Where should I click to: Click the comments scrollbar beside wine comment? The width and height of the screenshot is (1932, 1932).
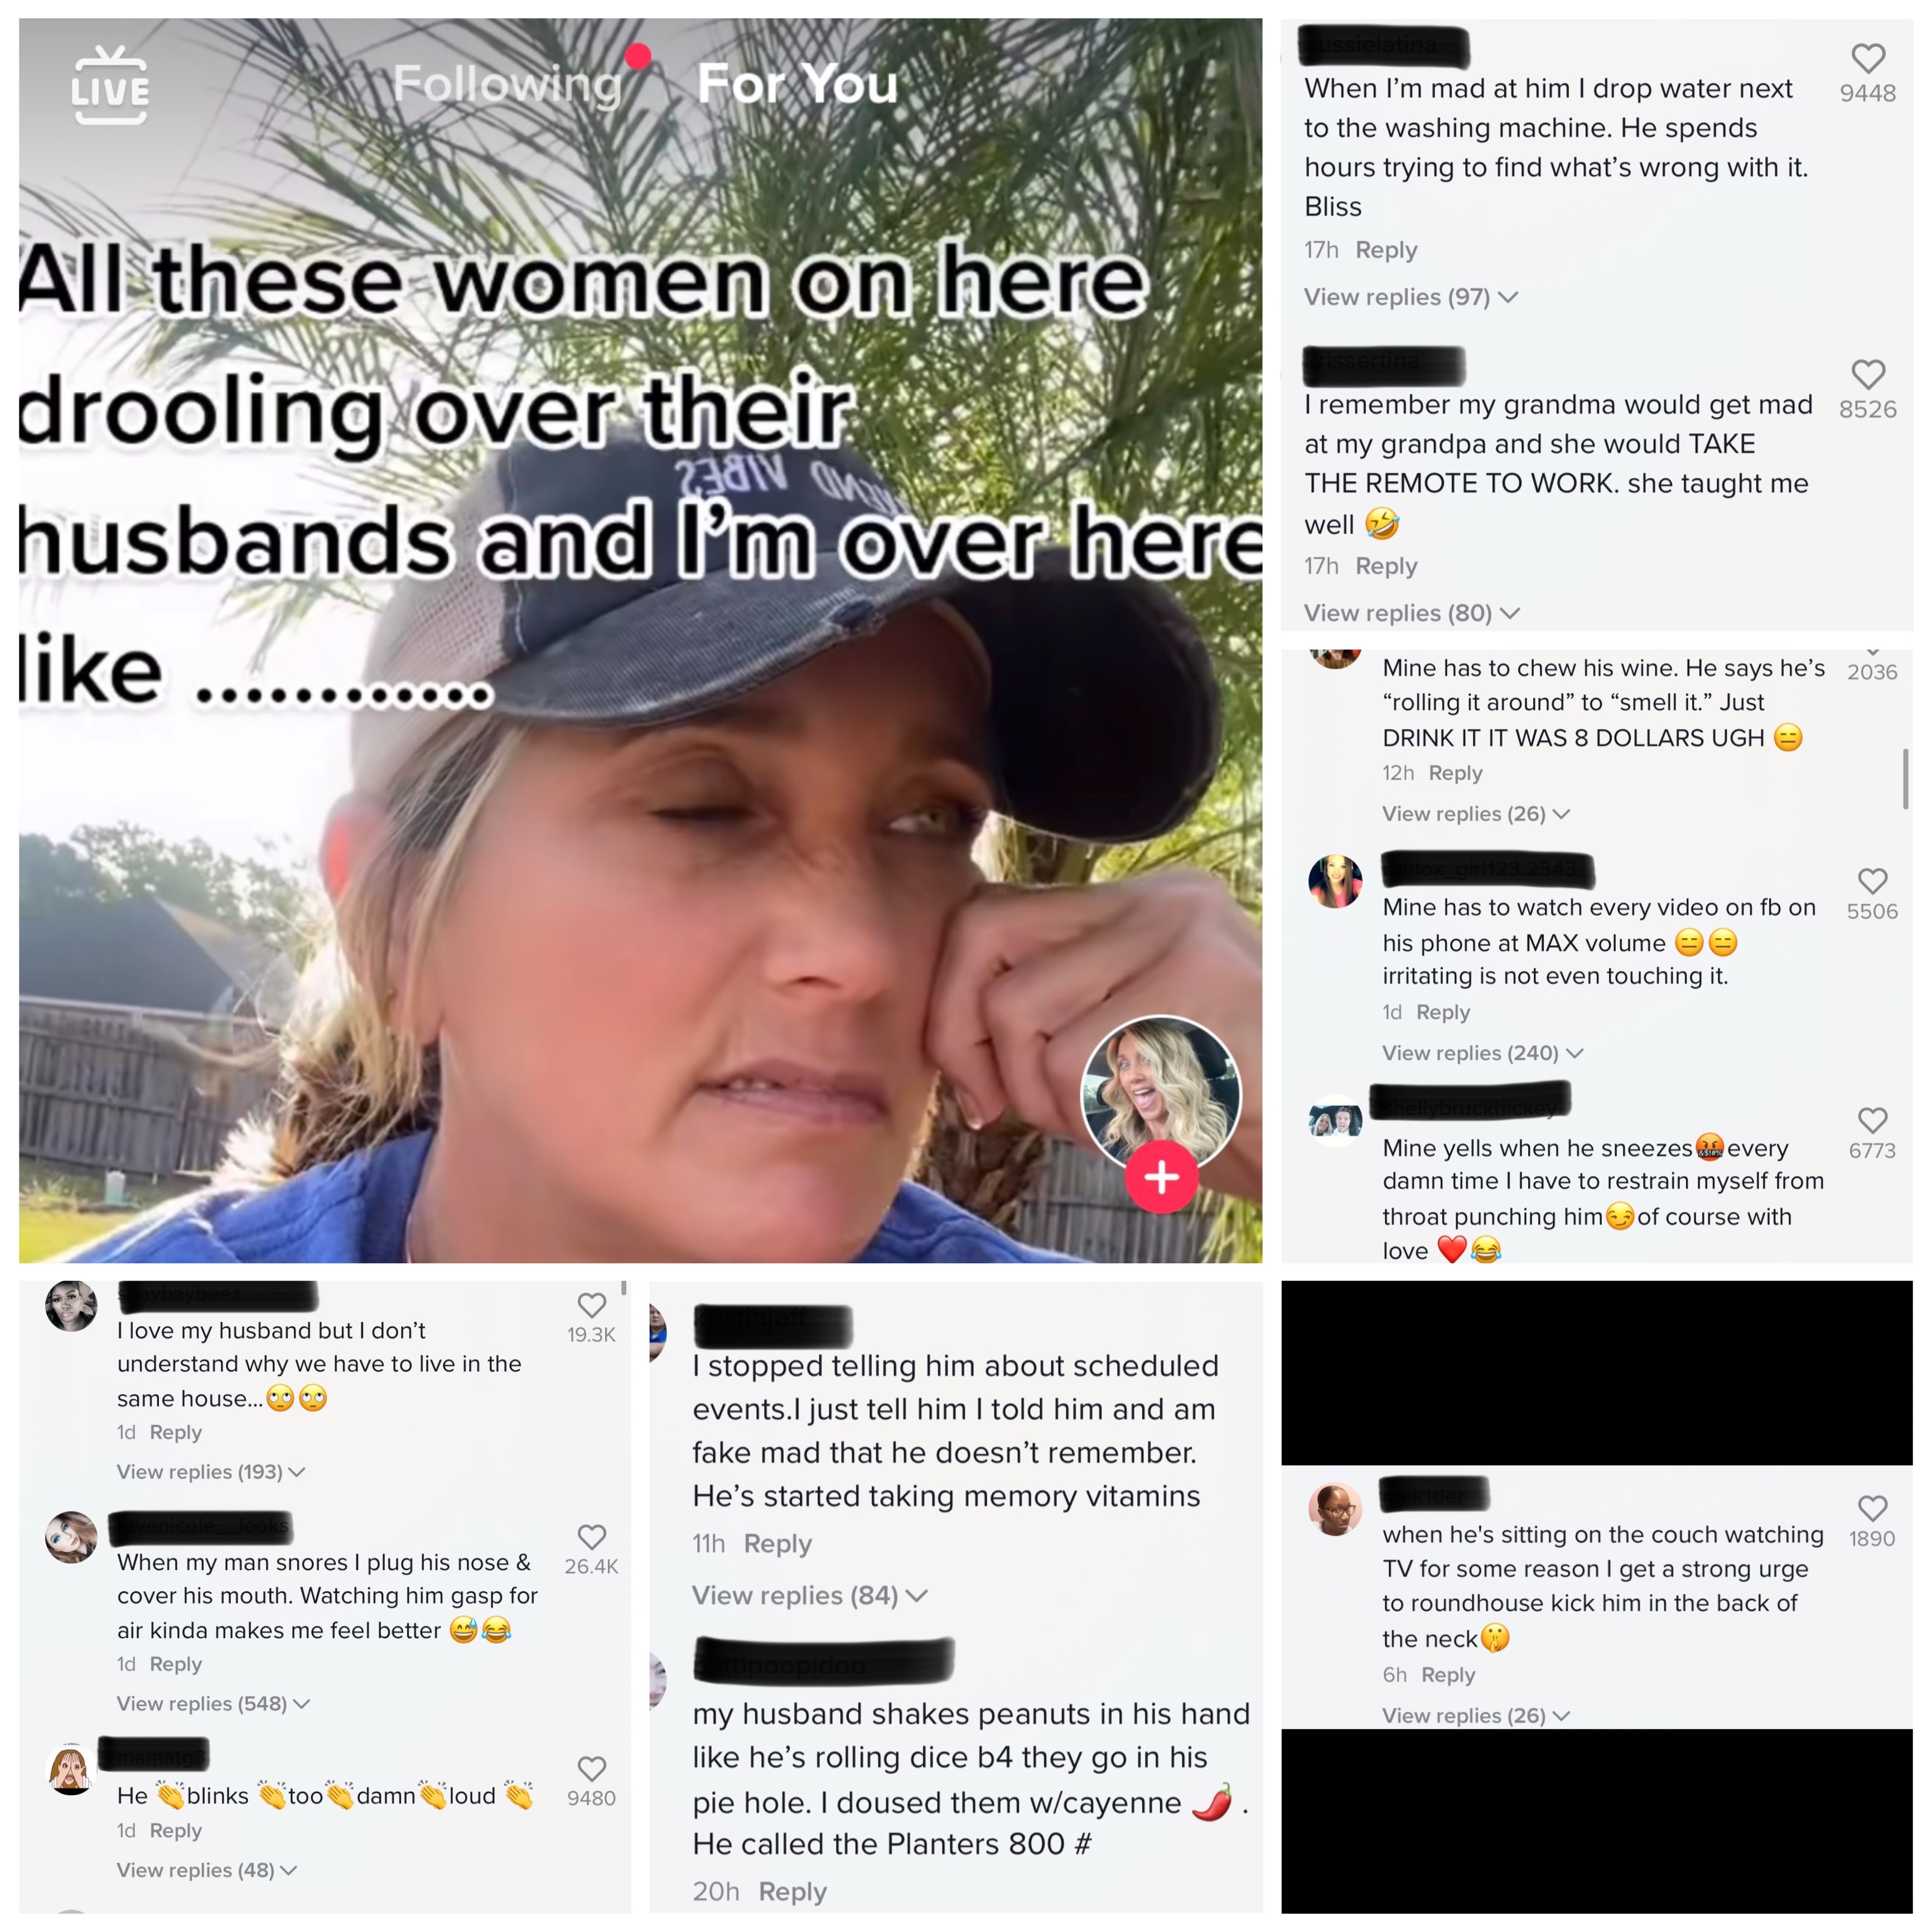coord(1905,779)
